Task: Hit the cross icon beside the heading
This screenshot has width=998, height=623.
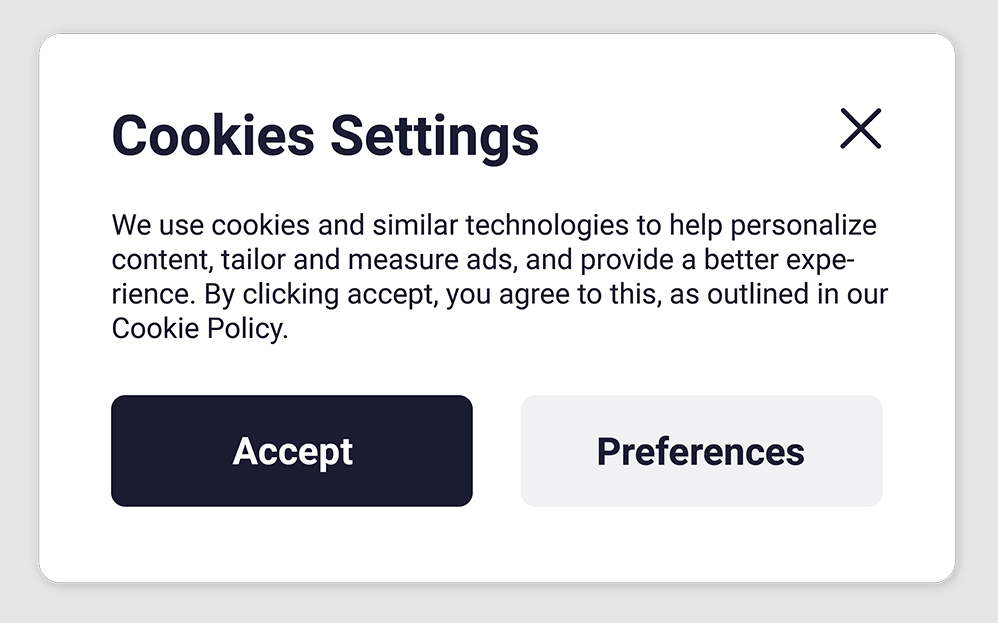Action: pos(860,129)
